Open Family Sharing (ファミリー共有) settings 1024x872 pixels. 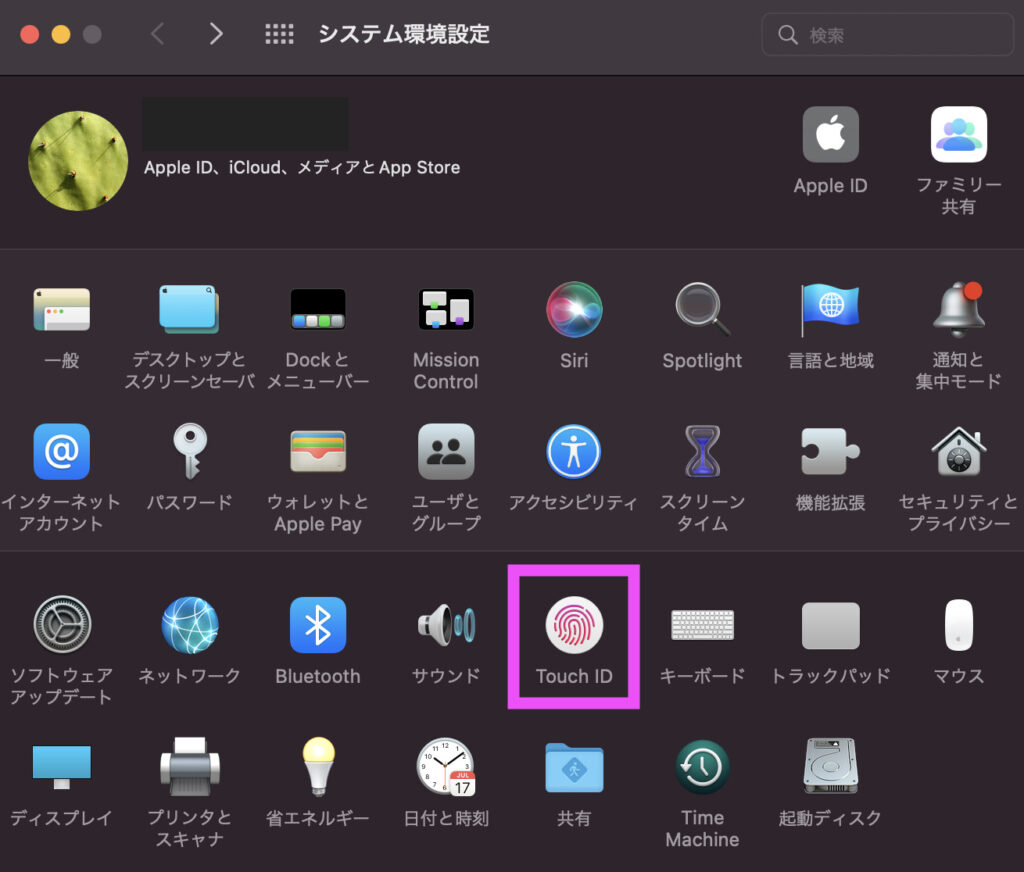(x=958, y=135)
